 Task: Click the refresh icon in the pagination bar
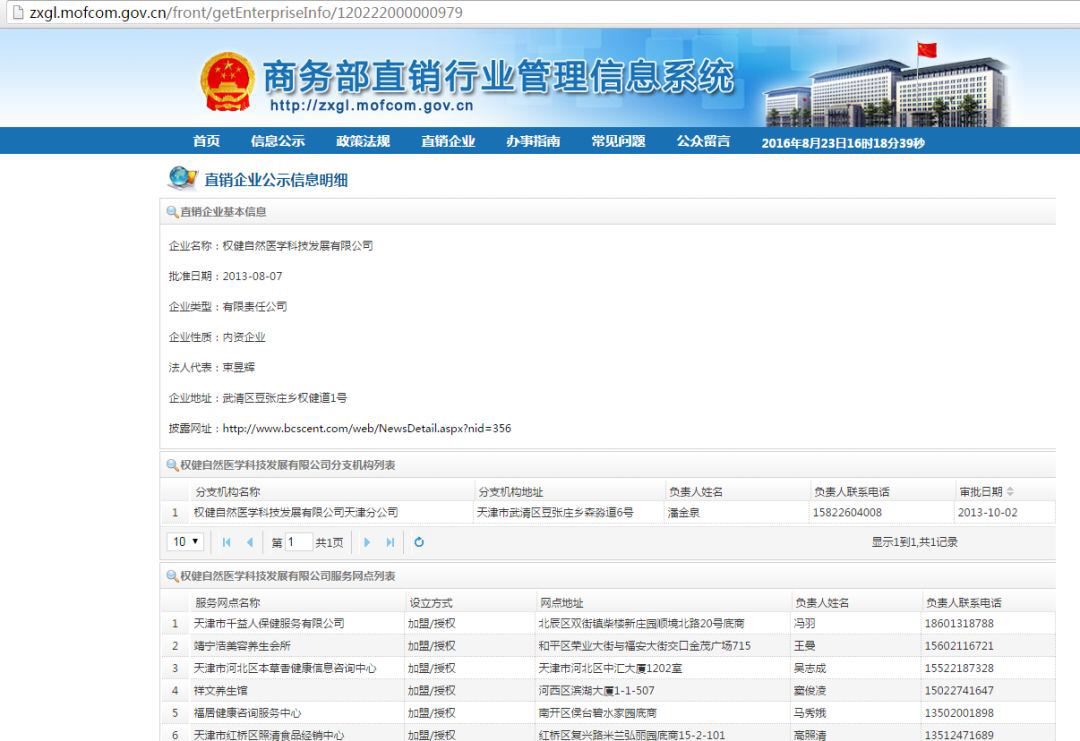pos(418,541)
